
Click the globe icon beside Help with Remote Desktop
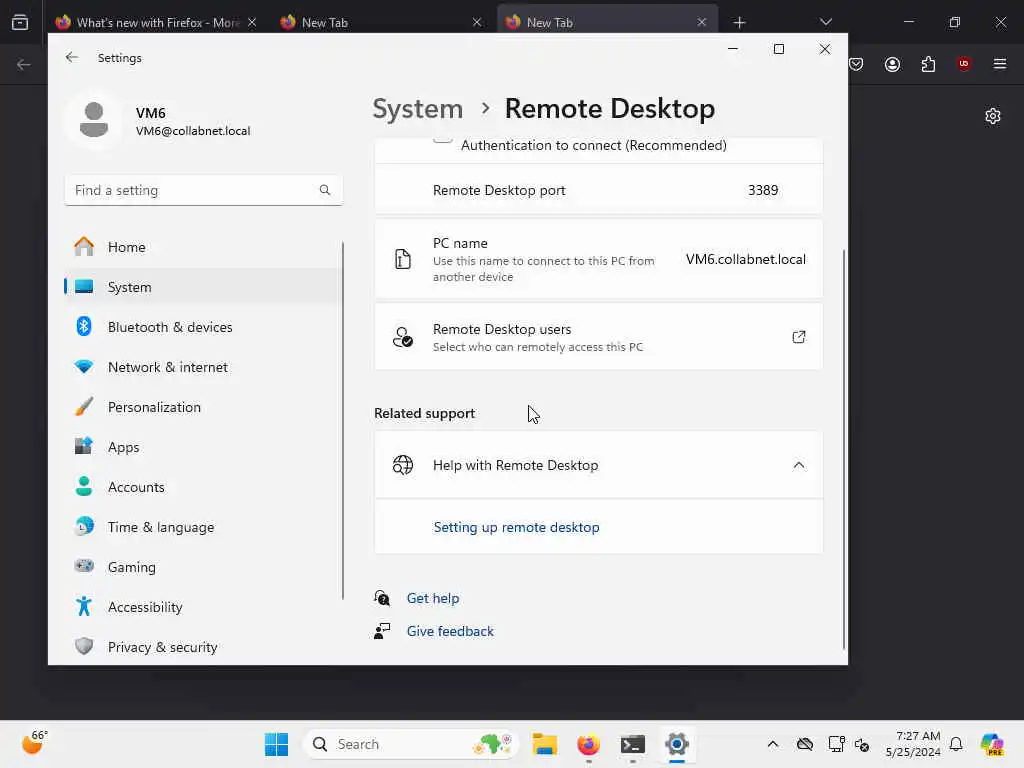[403, 465]
